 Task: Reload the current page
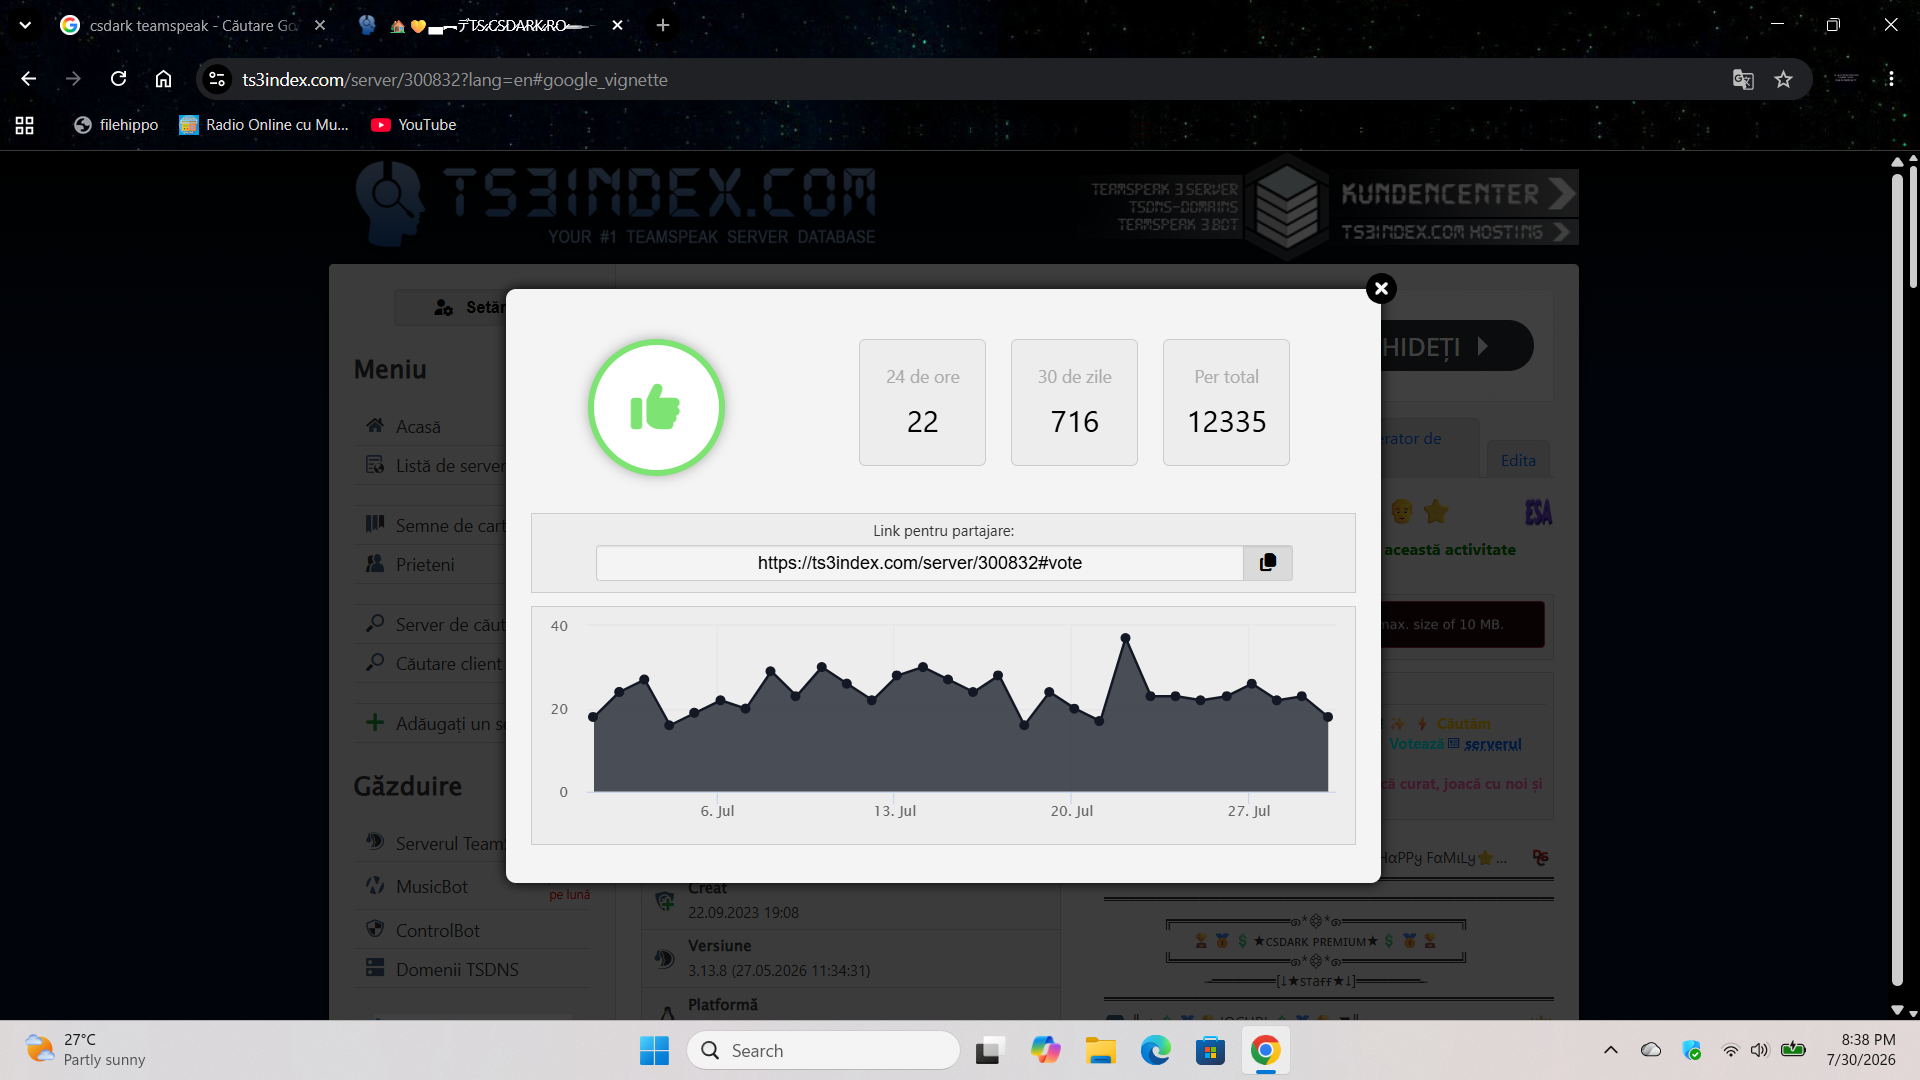(x=118, y=79)
